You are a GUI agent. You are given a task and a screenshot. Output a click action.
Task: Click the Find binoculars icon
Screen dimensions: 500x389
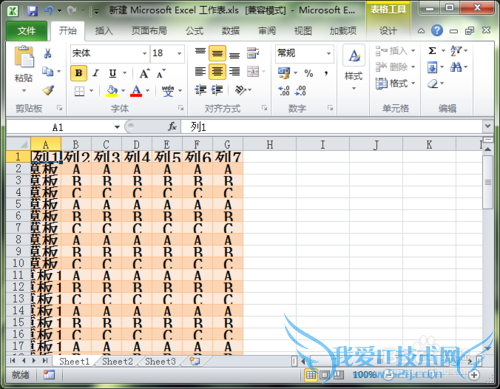(456, 67)
